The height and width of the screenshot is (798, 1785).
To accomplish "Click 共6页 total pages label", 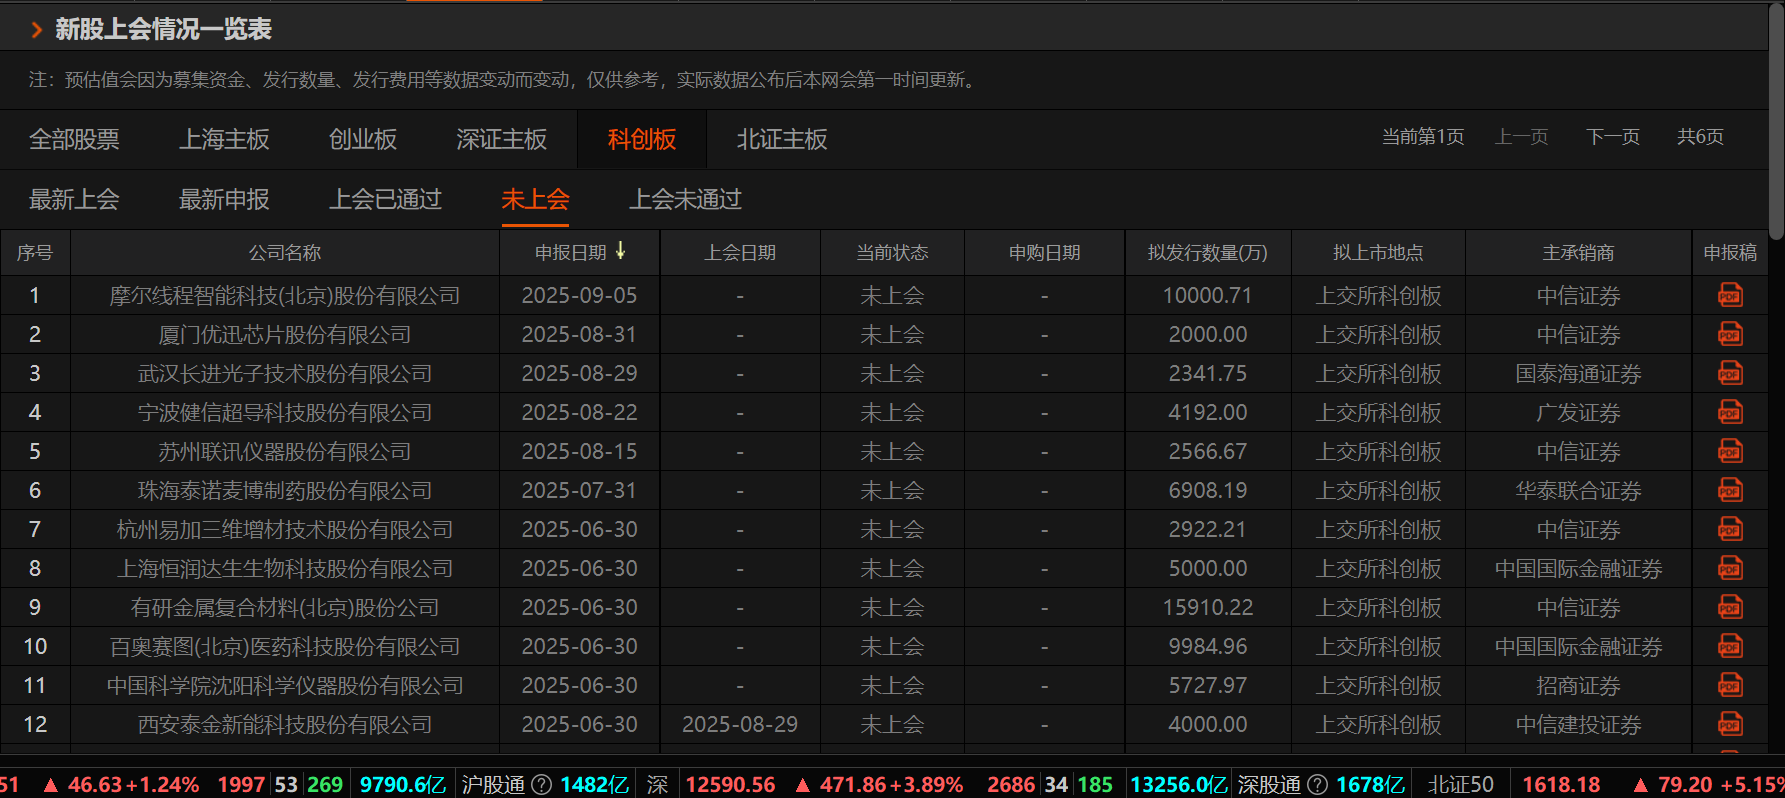I will (1700, 137).
